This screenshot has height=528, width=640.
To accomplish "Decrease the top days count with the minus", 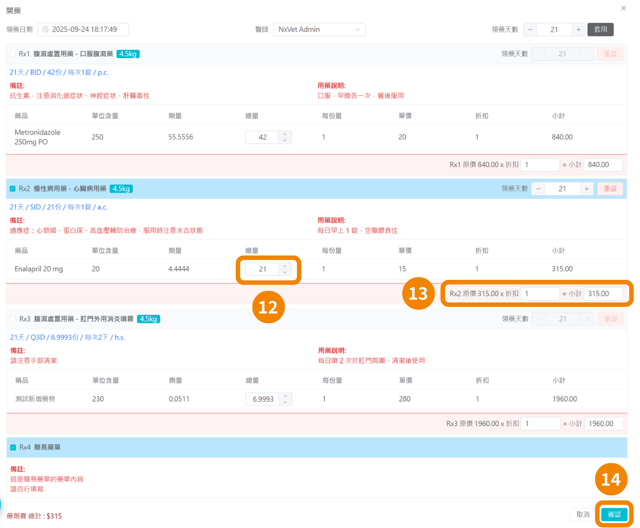I will coord(530,29).
